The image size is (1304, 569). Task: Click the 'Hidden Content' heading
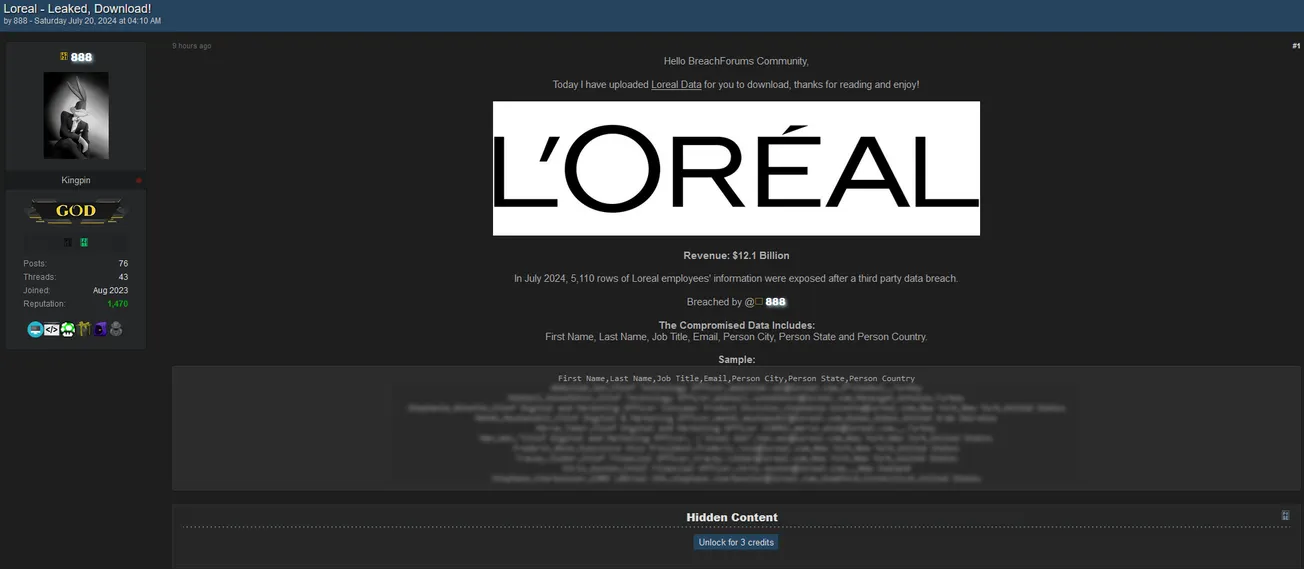coord(732,518)
